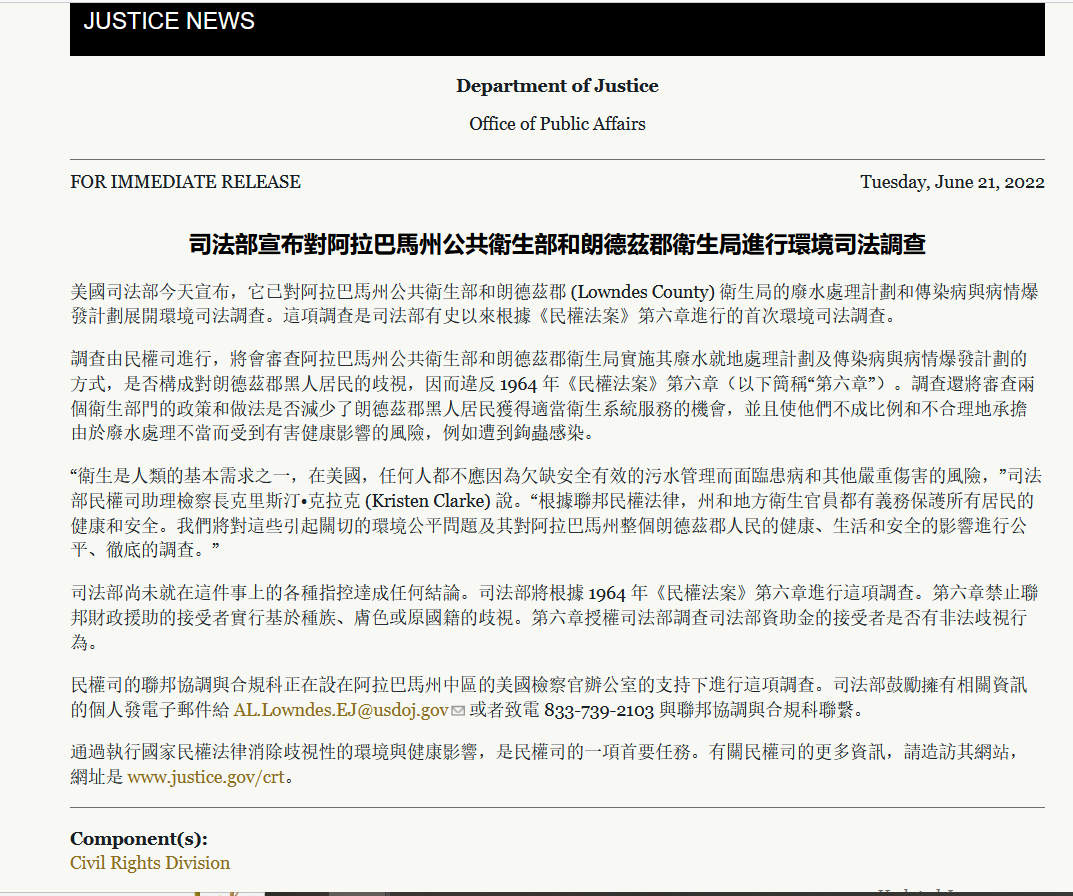Select the FOR IMMEDIATE RELEASE label
1073x896 pixels.
tap(185, 182)
